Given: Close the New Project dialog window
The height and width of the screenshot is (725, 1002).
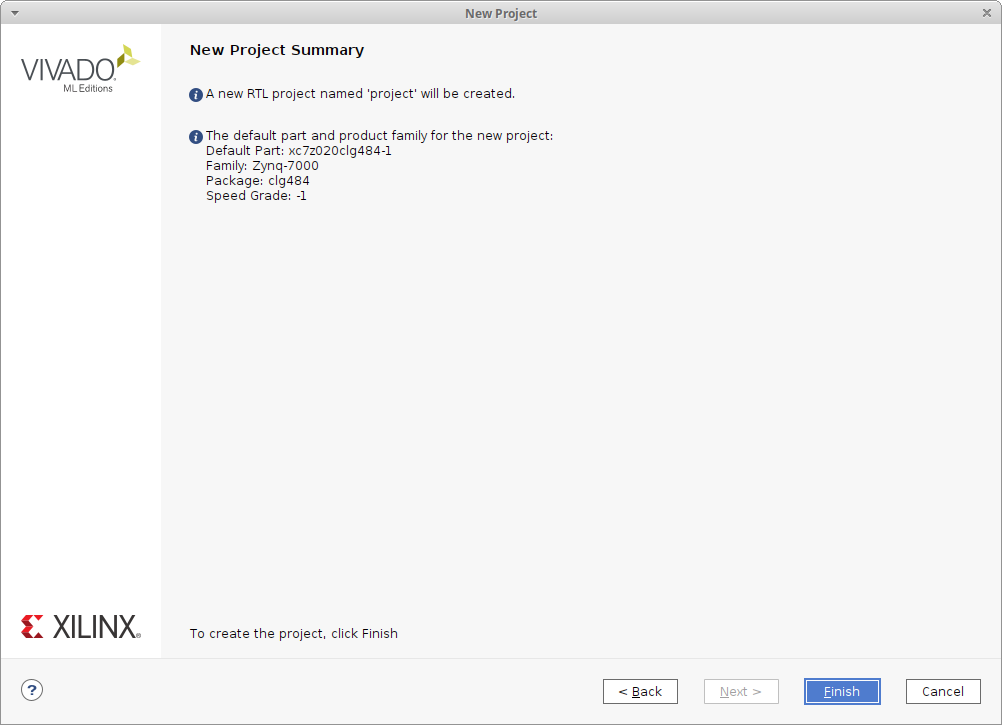Looking at the screenshot, I should pos(987,13).
